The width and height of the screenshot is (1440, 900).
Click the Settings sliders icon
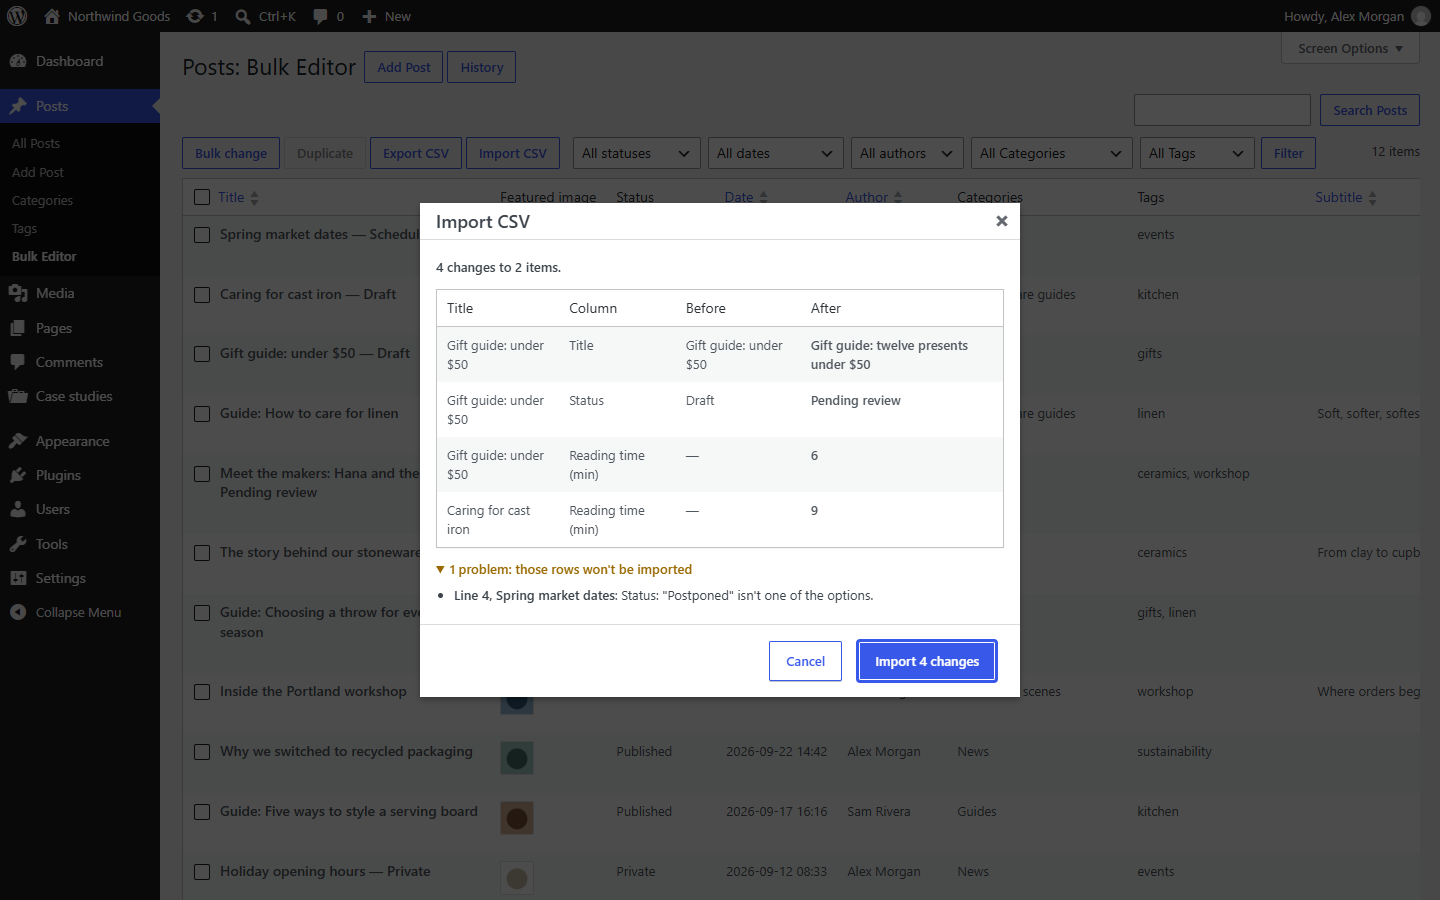click(18, 578)
